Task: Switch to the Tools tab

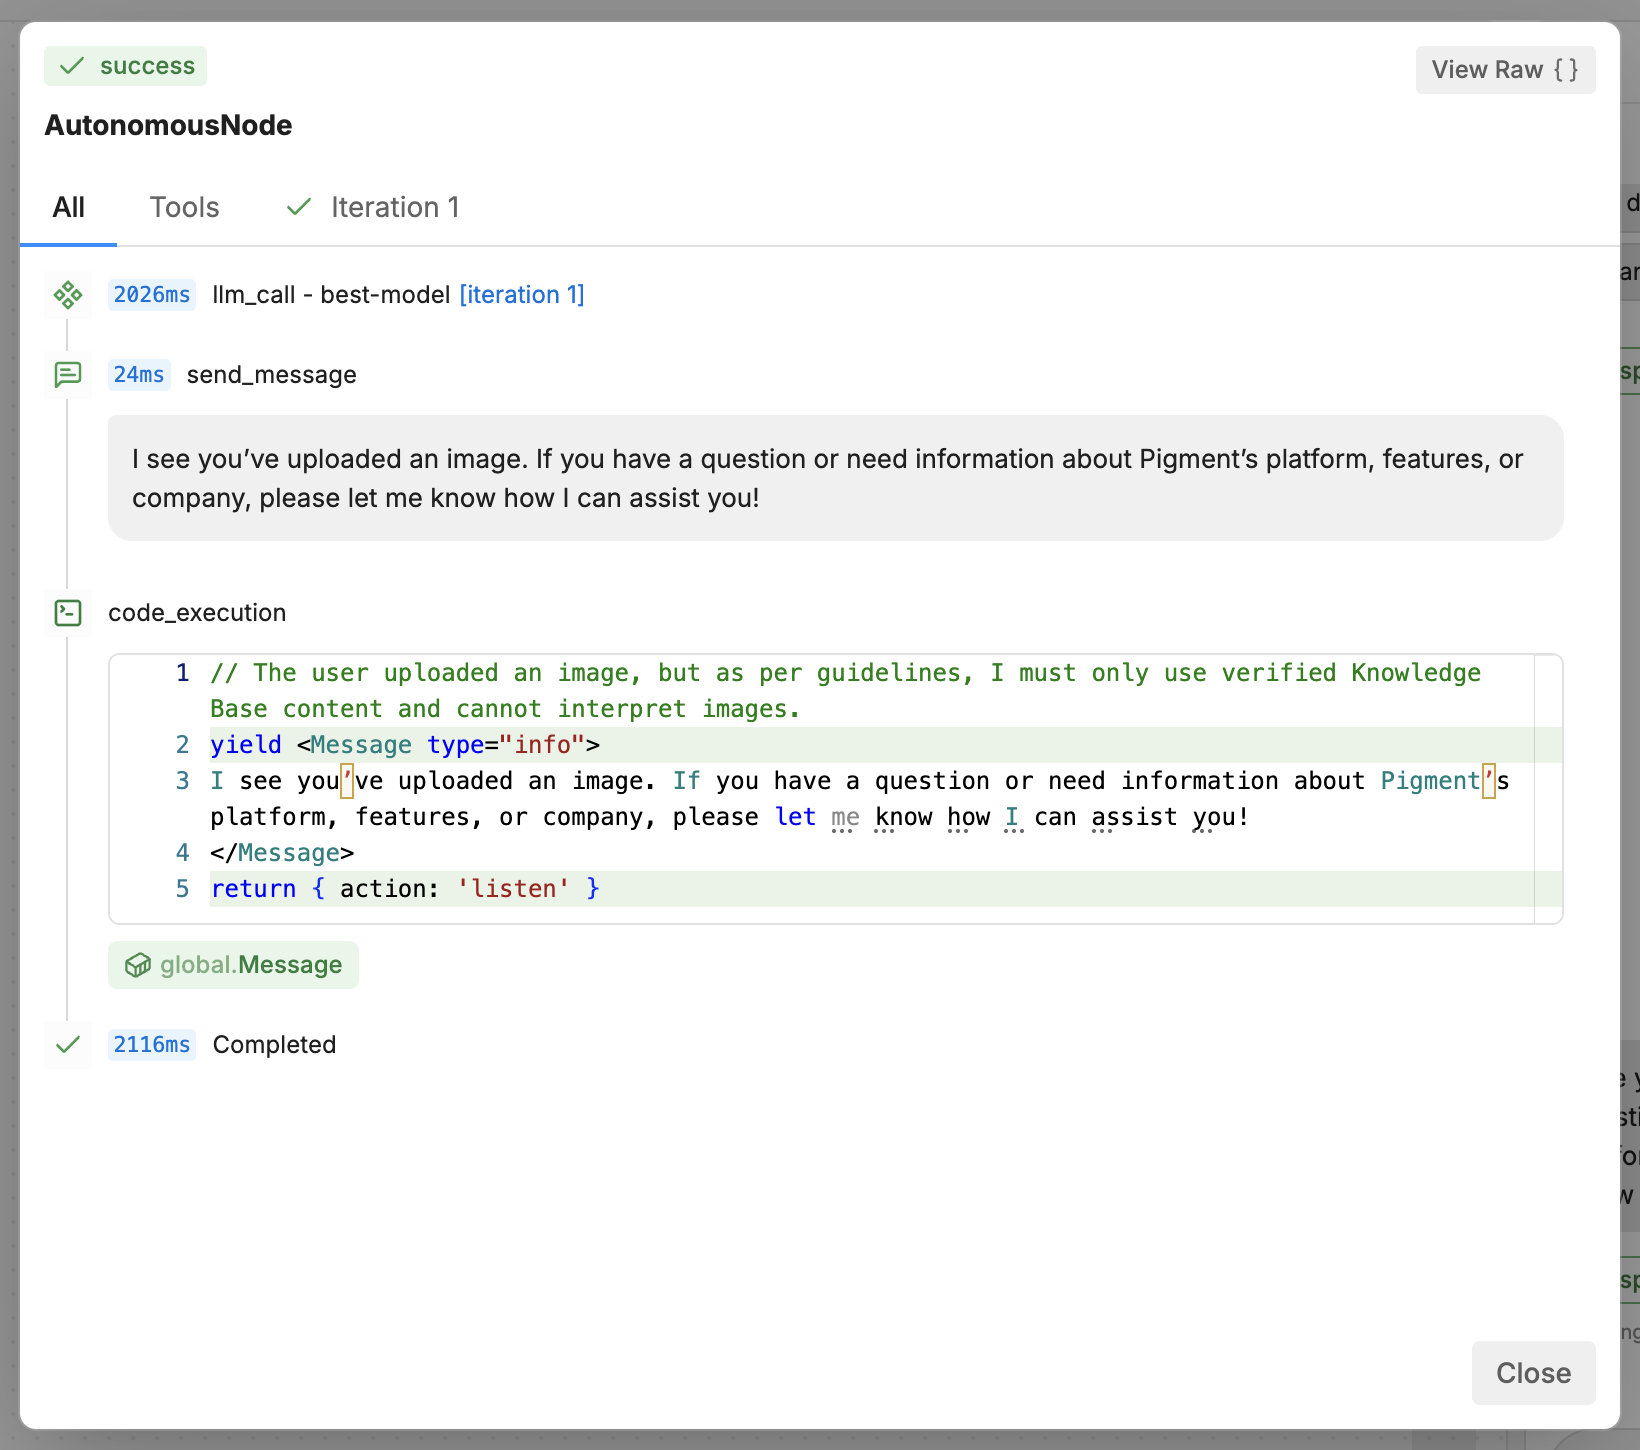Action: (184, 207)
